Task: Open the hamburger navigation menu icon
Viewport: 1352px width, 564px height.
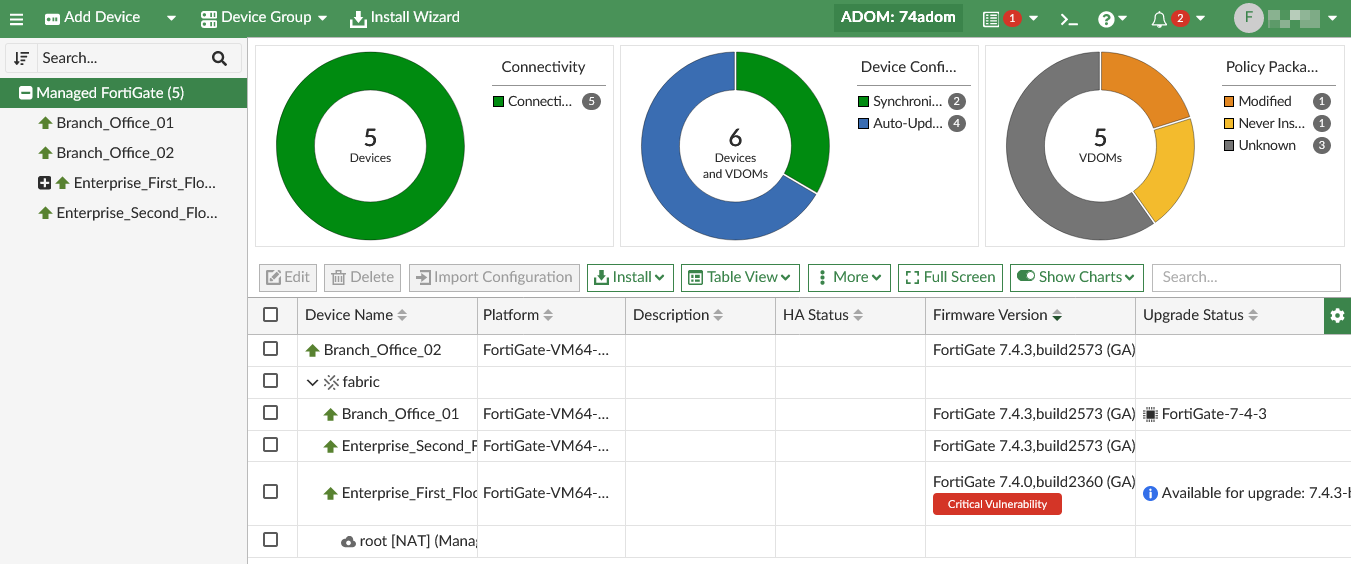Action: (x=16, y=18)
